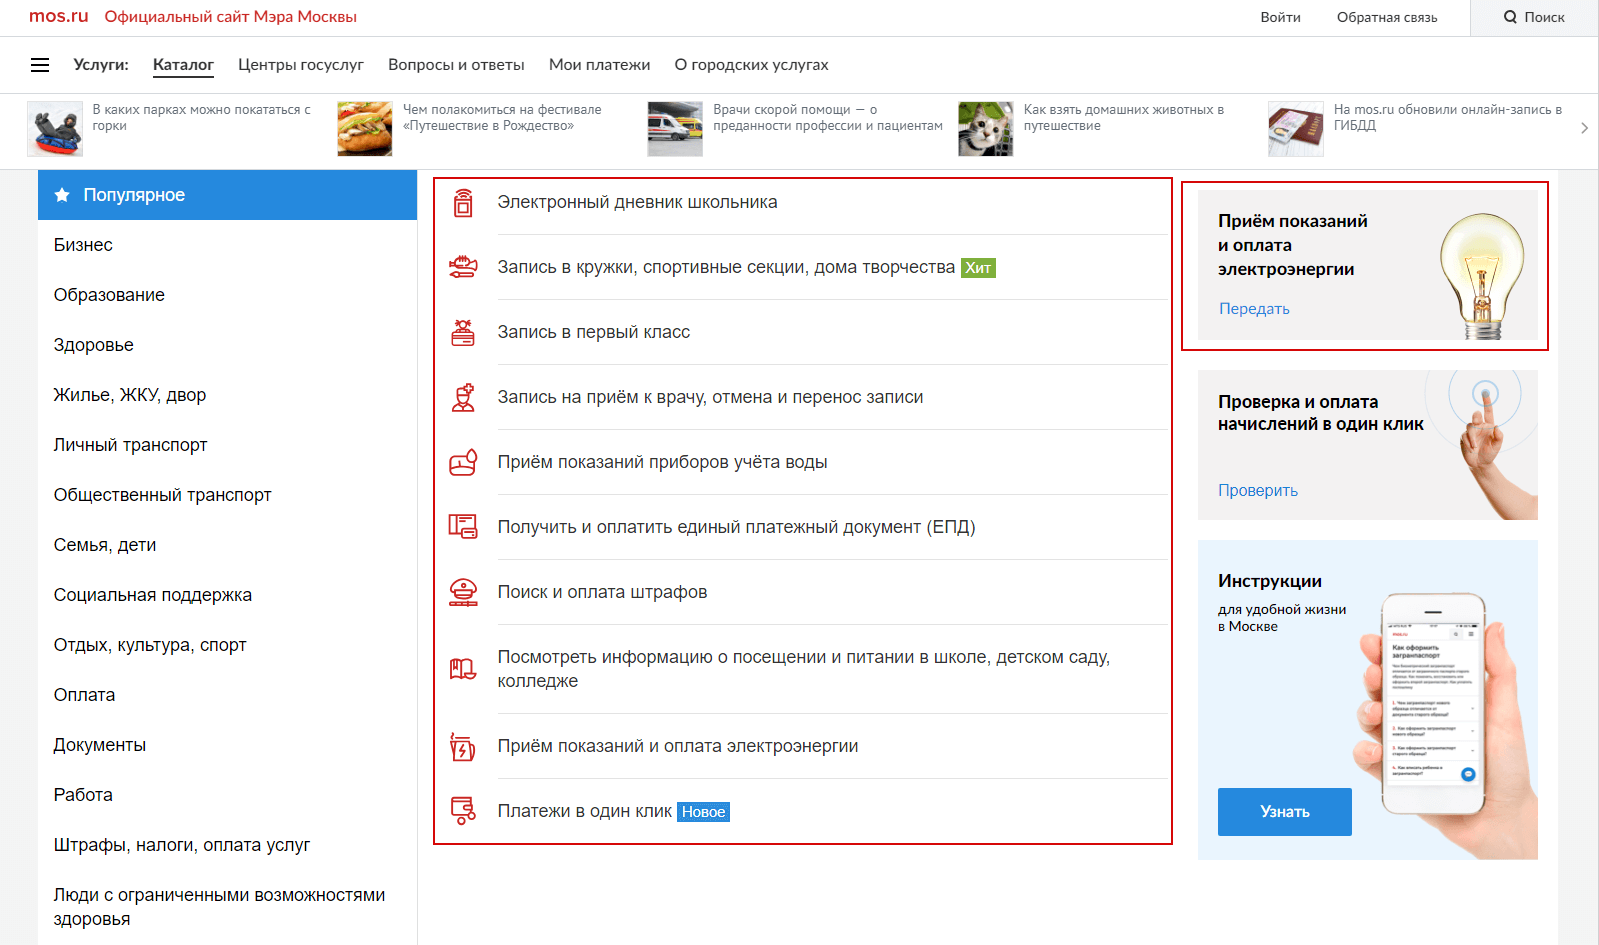Click the fines search police cap icon
This screenshot has width=1599, height=945.
point(463,593)
